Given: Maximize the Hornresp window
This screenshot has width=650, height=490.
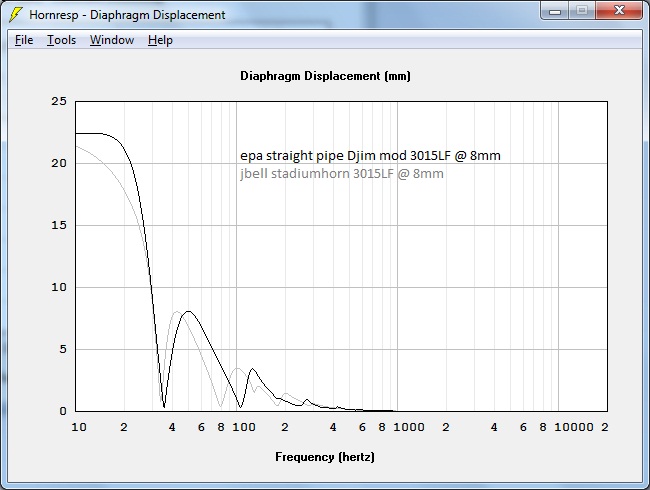Looking at the screenshot, I should tap(582, 11).
